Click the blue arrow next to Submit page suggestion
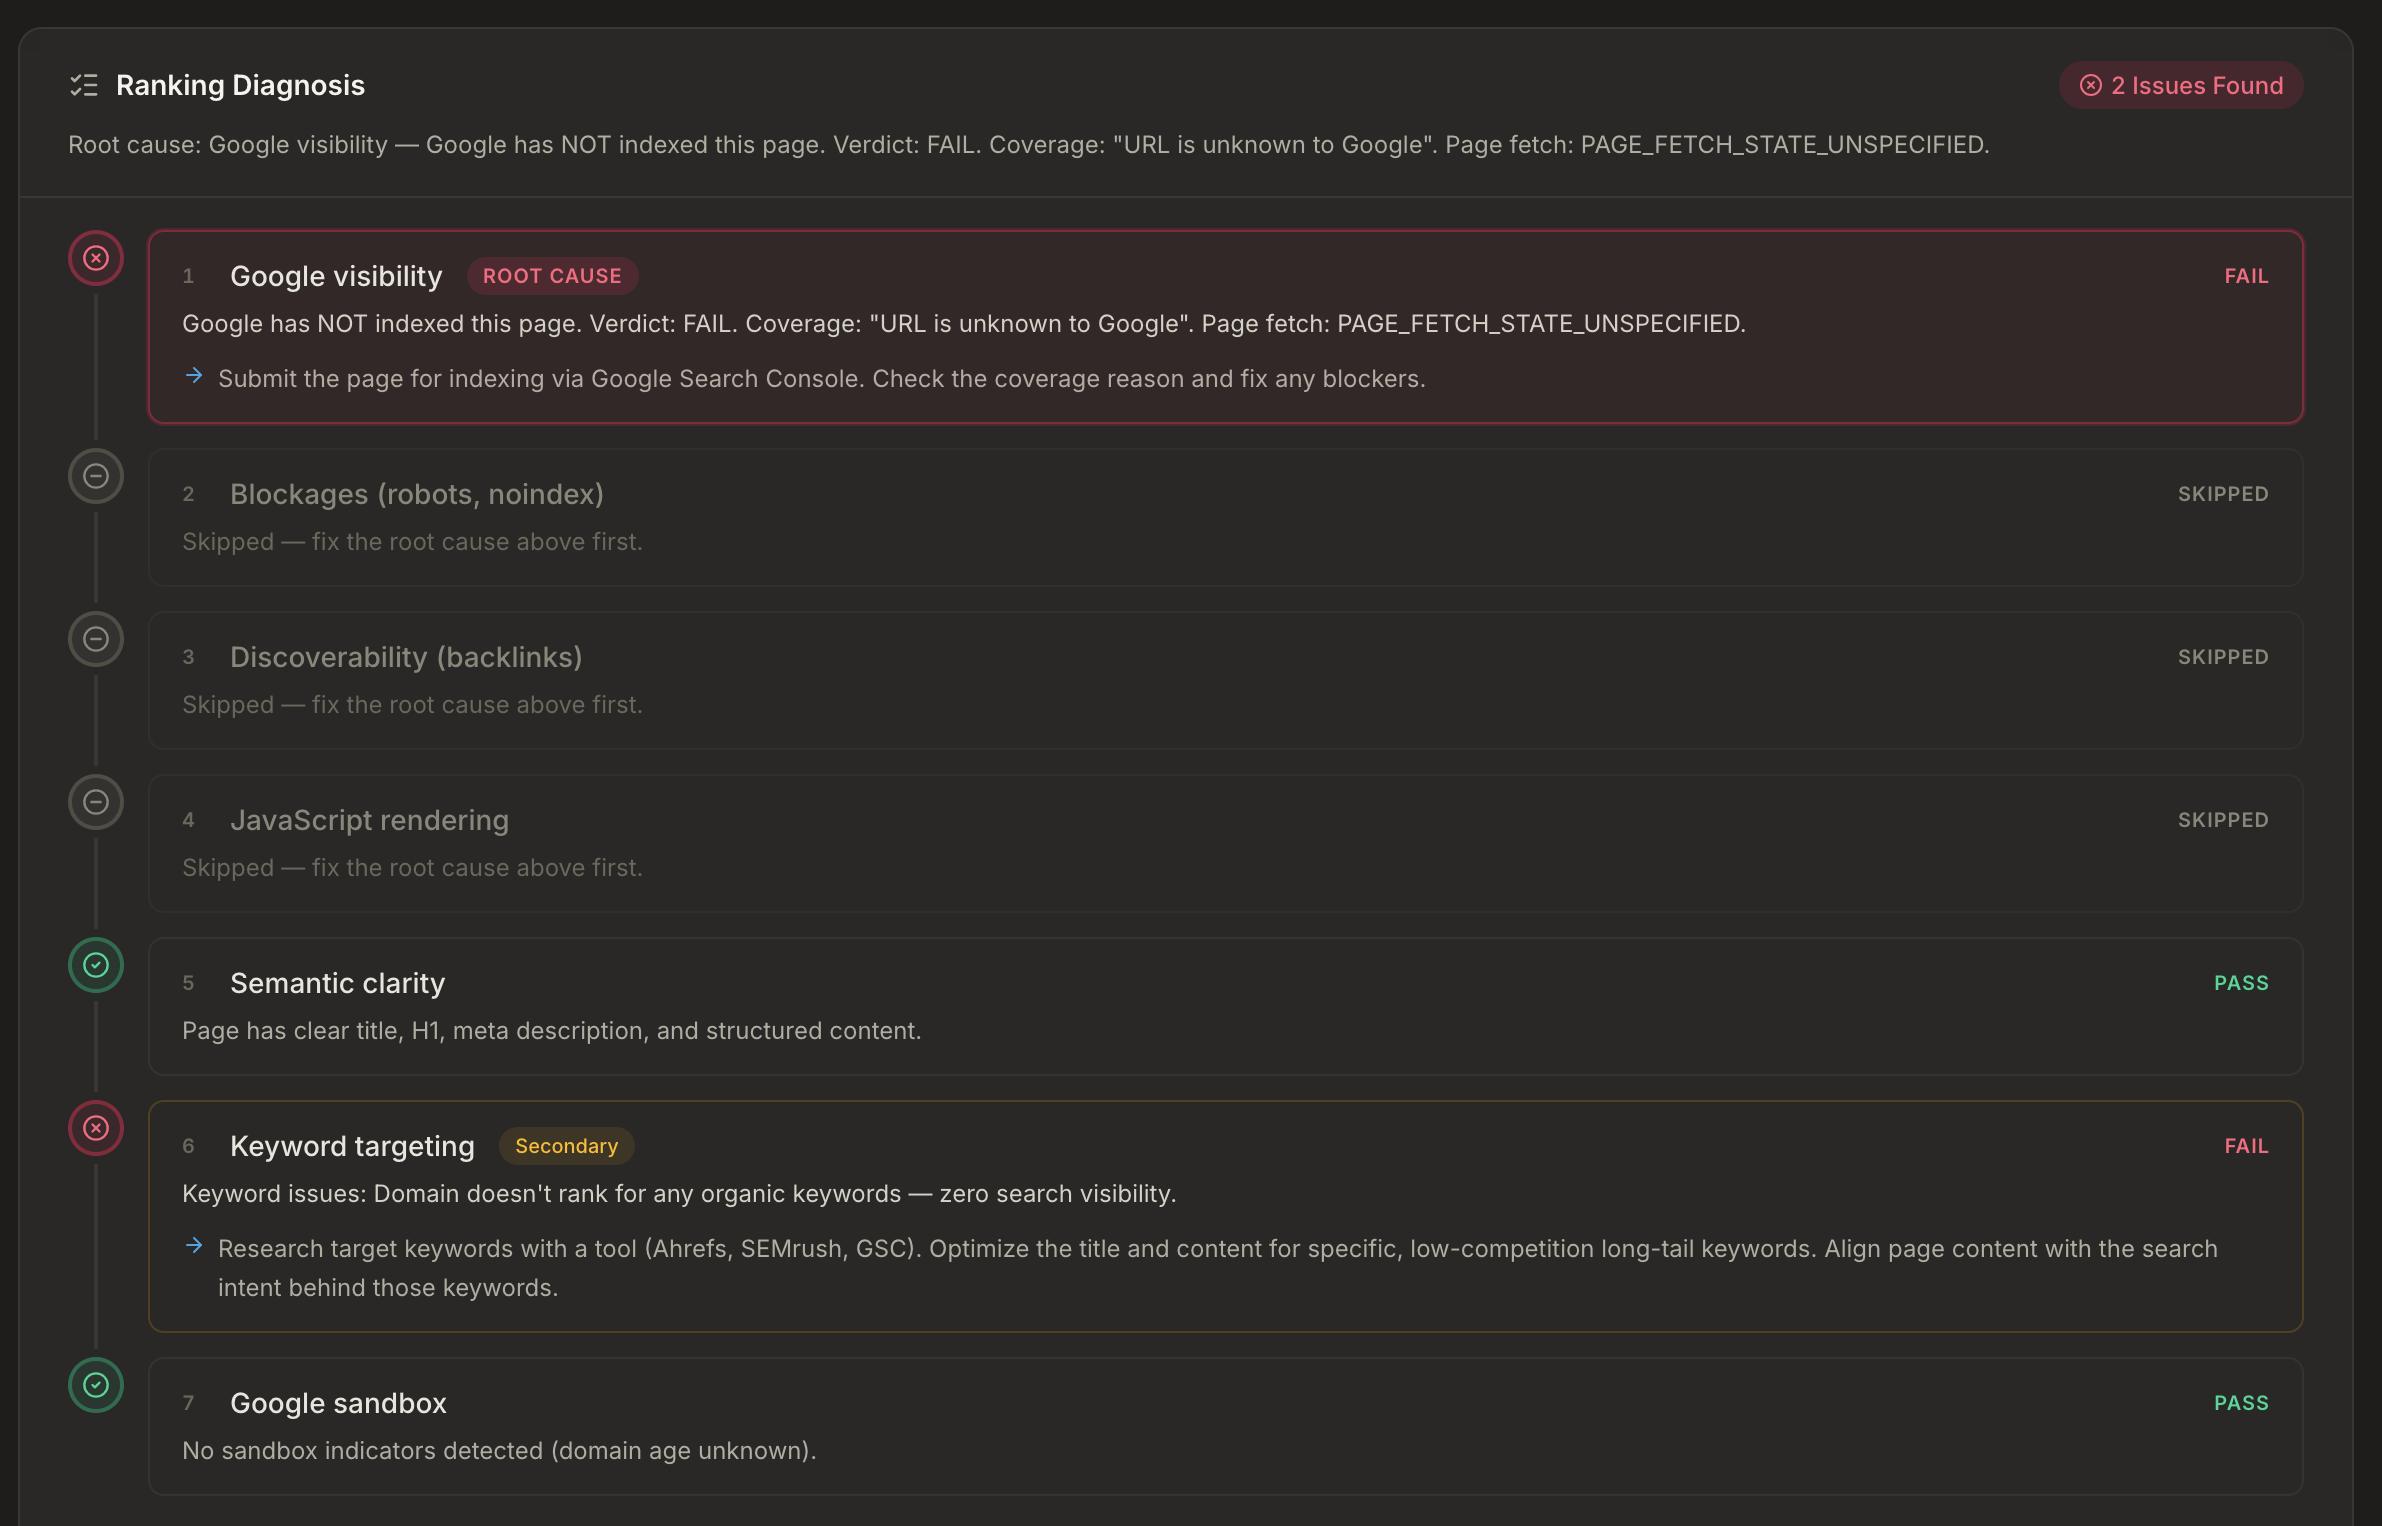The height and width of the screenshot is (1526, 2382). (x=194, y=377)
